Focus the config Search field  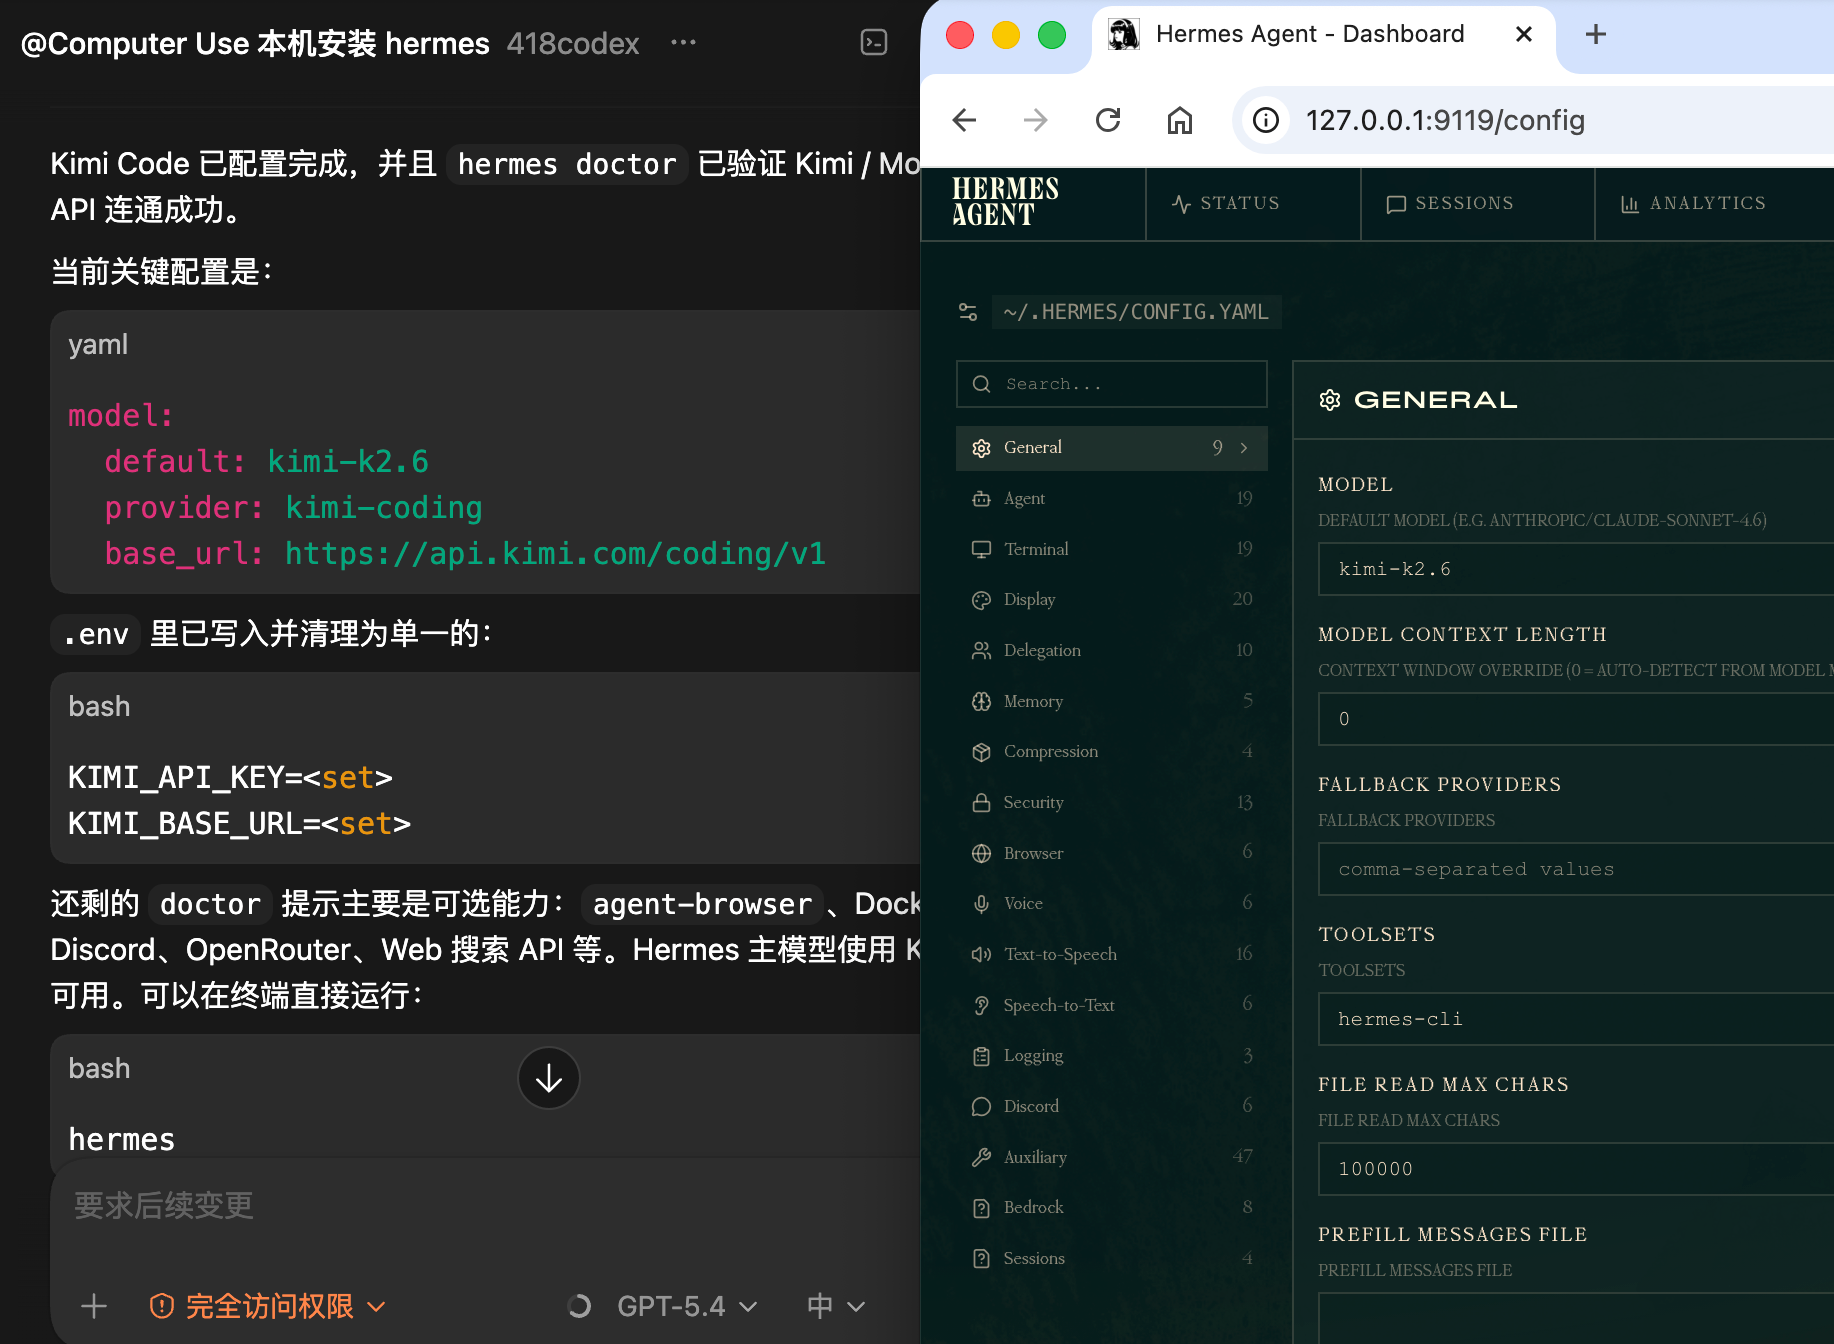[1112, 384]
